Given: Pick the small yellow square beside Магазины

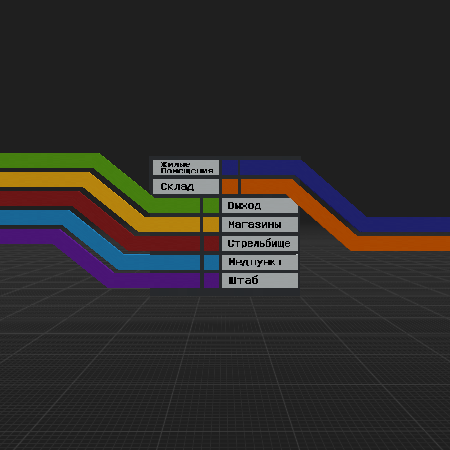Looking at the screenshot, I should [x=211, y=224].
